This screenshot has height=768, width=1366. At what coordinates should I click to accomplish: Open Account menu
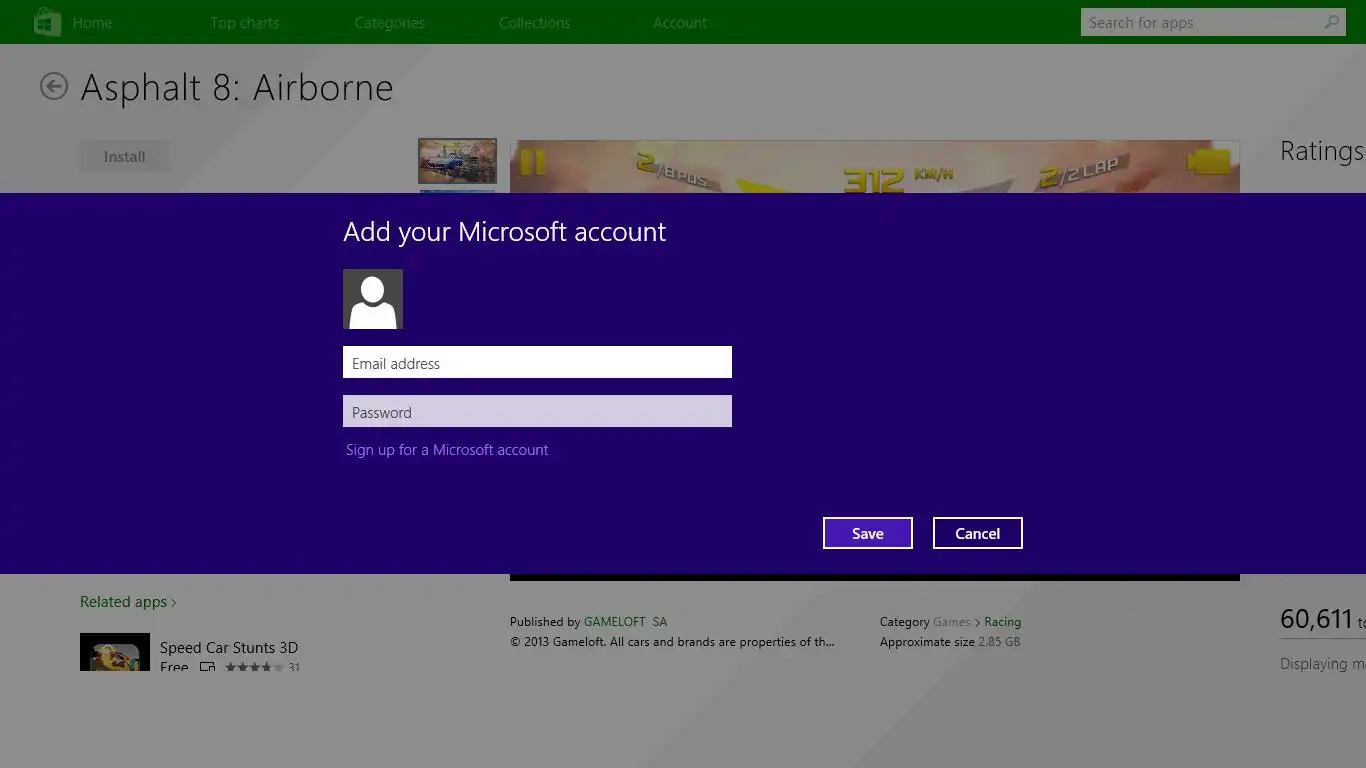click(680, 22)
